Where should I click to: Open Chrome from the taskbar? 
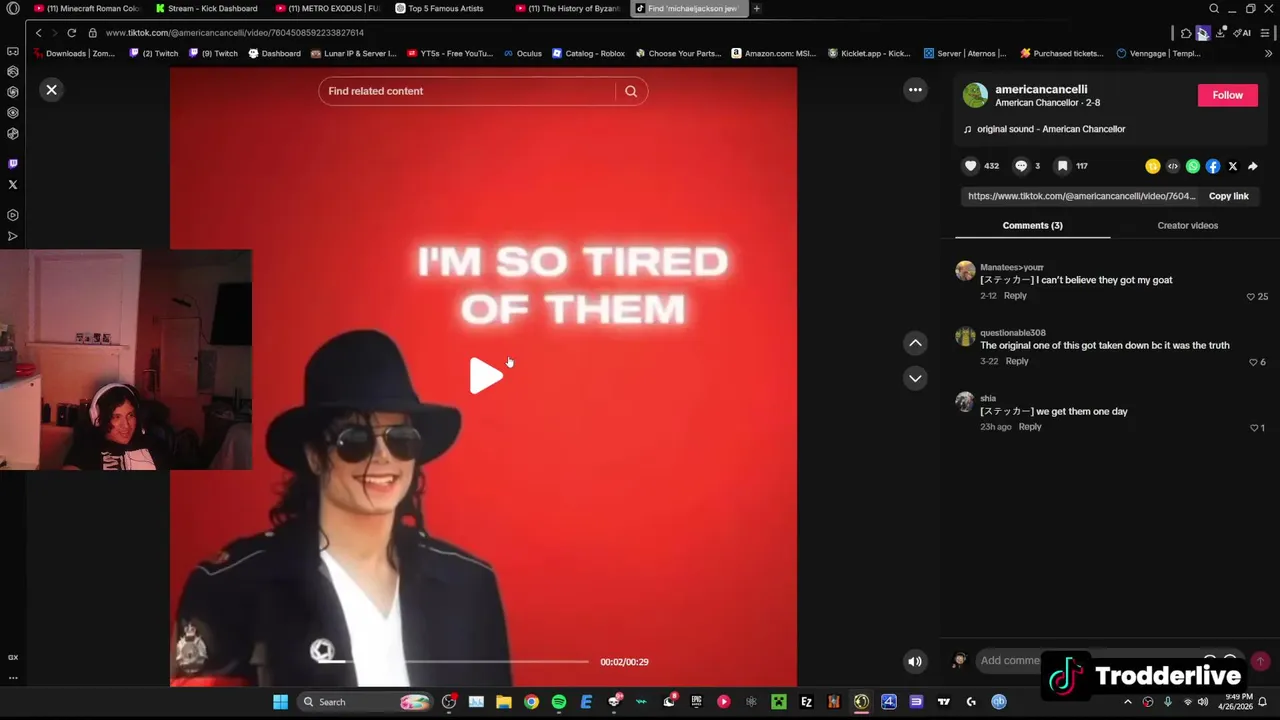(x=531, y=702)
